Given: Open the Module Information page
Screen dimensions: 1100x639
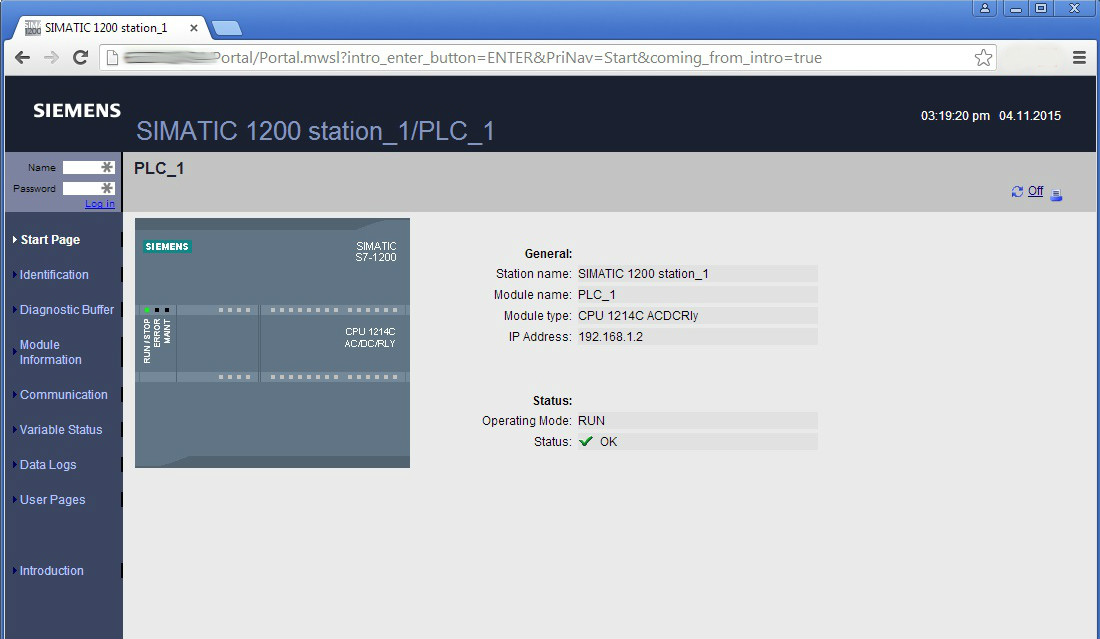Looking at the screenshot, I should coord(51,352).
